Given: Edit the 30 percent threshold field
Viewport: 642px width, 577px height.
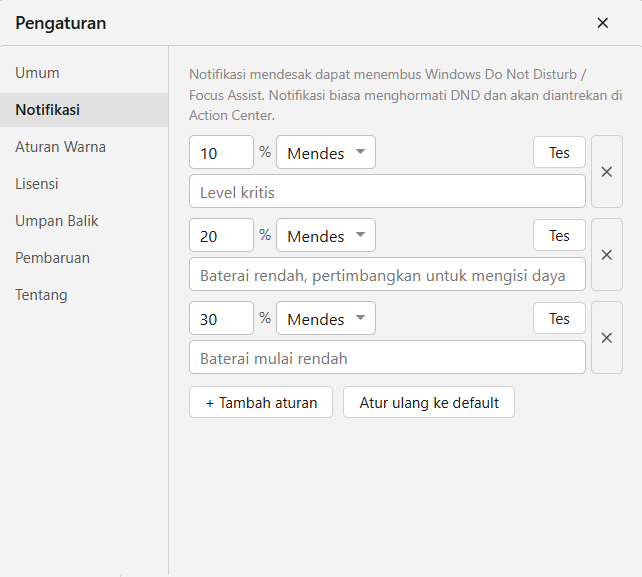Looking at the screenshot, I should (222, 318).
